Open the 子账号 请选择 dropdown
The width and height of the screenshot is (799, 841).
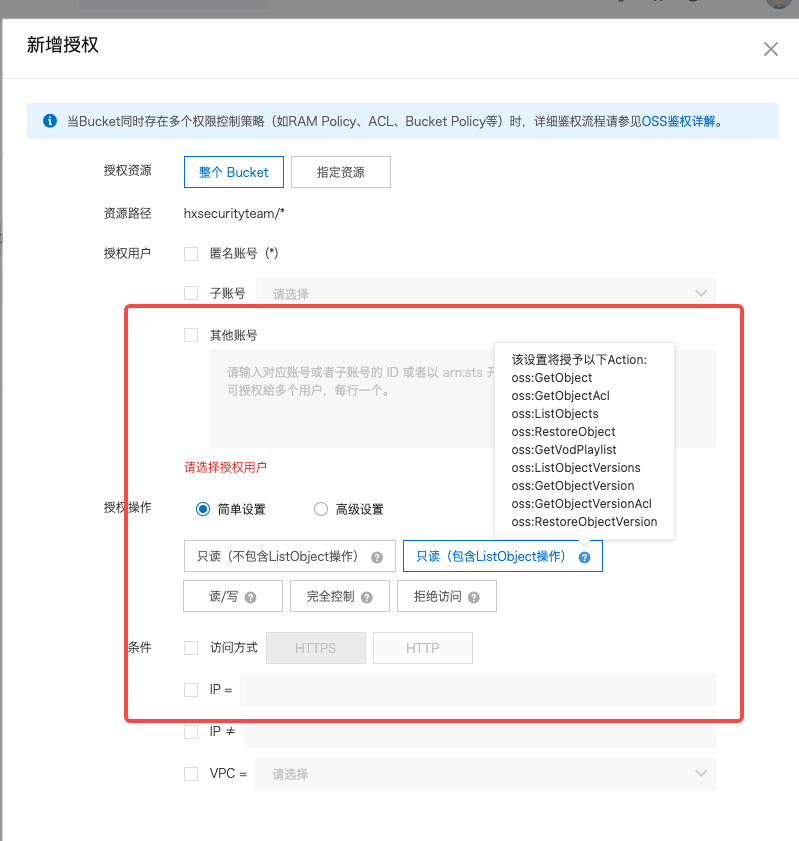pyautogui.click(x=486, y=293)
